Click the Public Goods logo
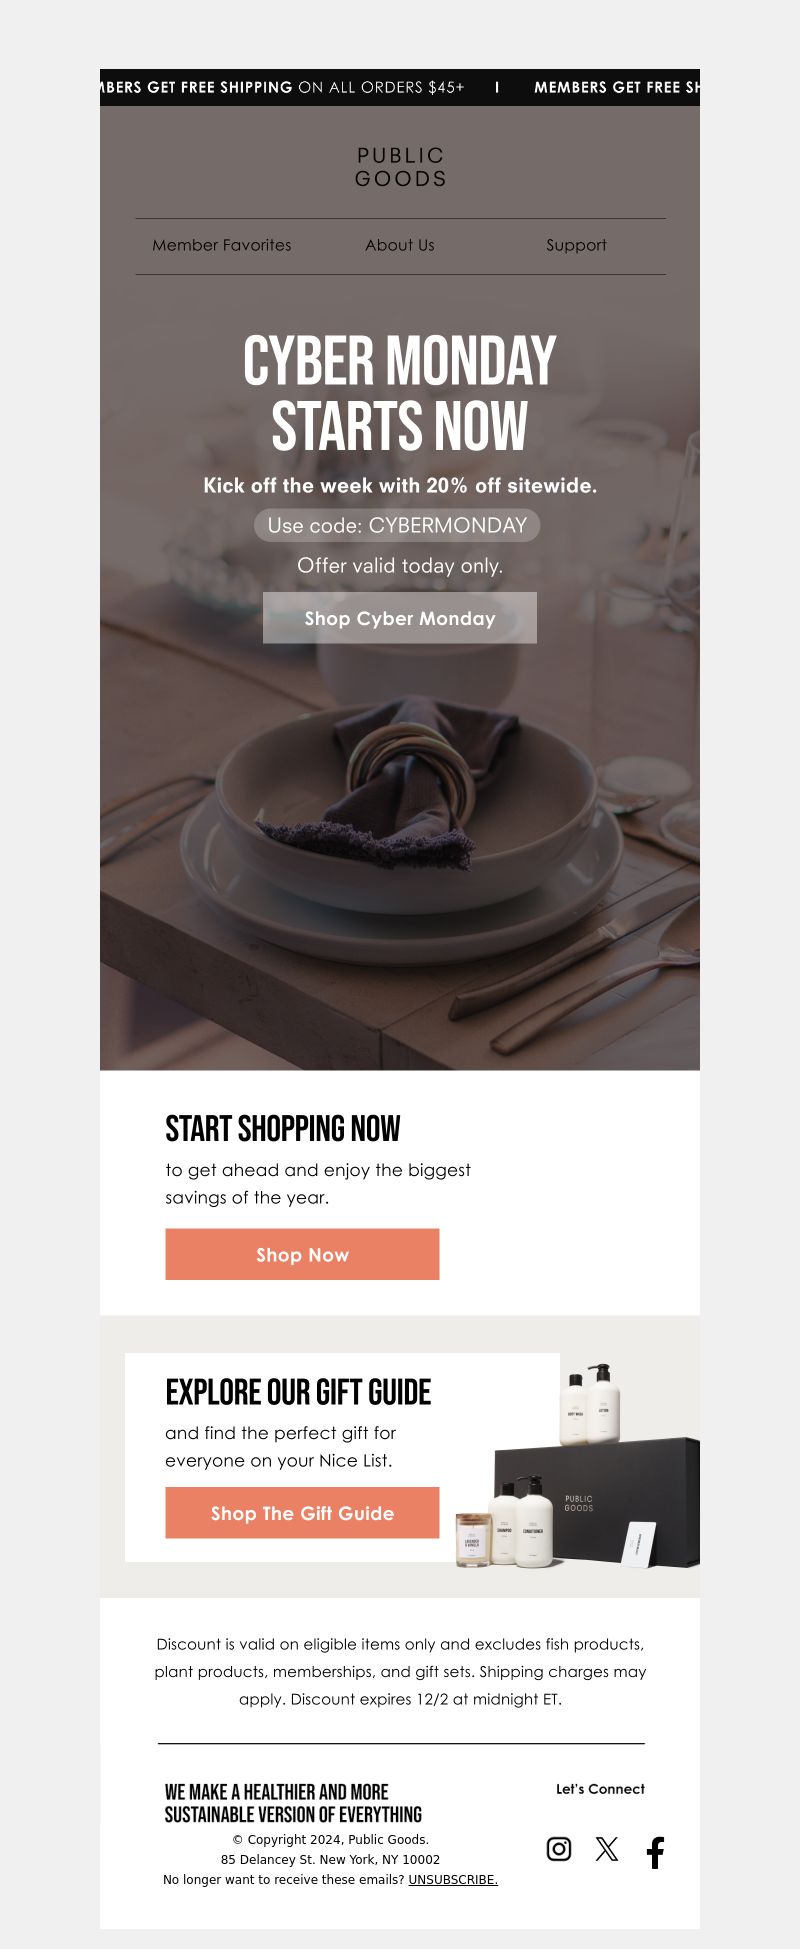Screen dimensions: 800x1949 [x=400, y=167]
